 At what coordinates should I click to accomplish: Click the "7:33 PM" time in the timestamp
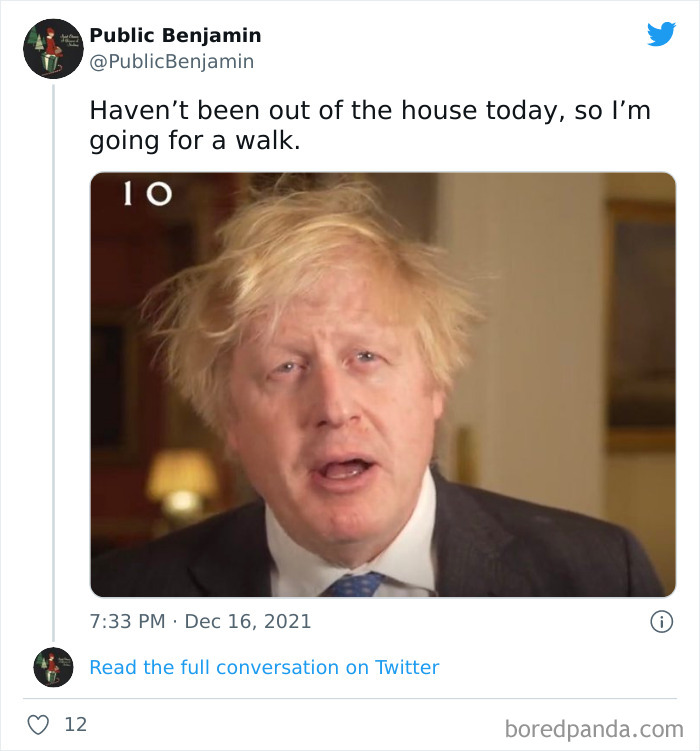tap(127, 621)
